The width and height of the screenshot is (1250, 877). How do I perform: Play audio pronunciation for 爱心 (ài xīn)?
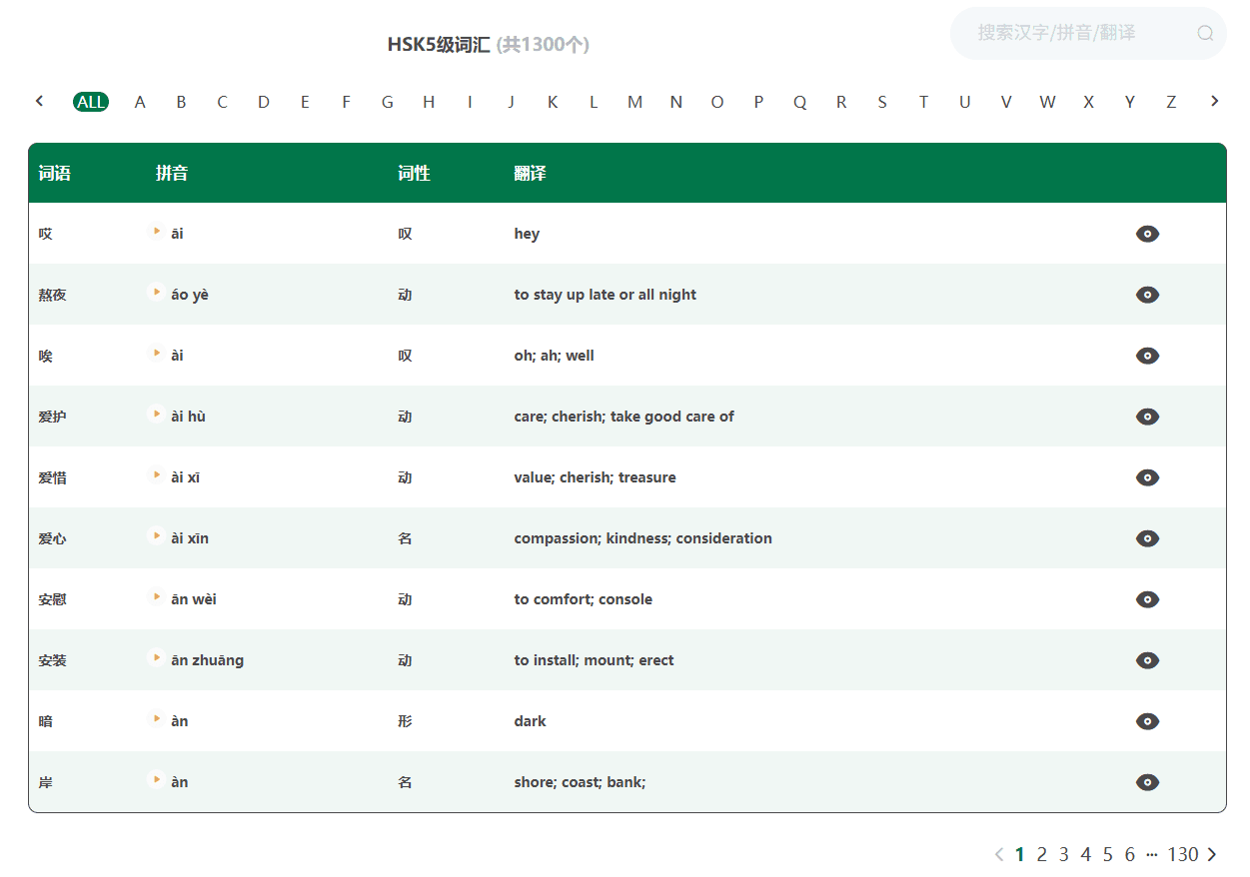(x=156, y=537)
